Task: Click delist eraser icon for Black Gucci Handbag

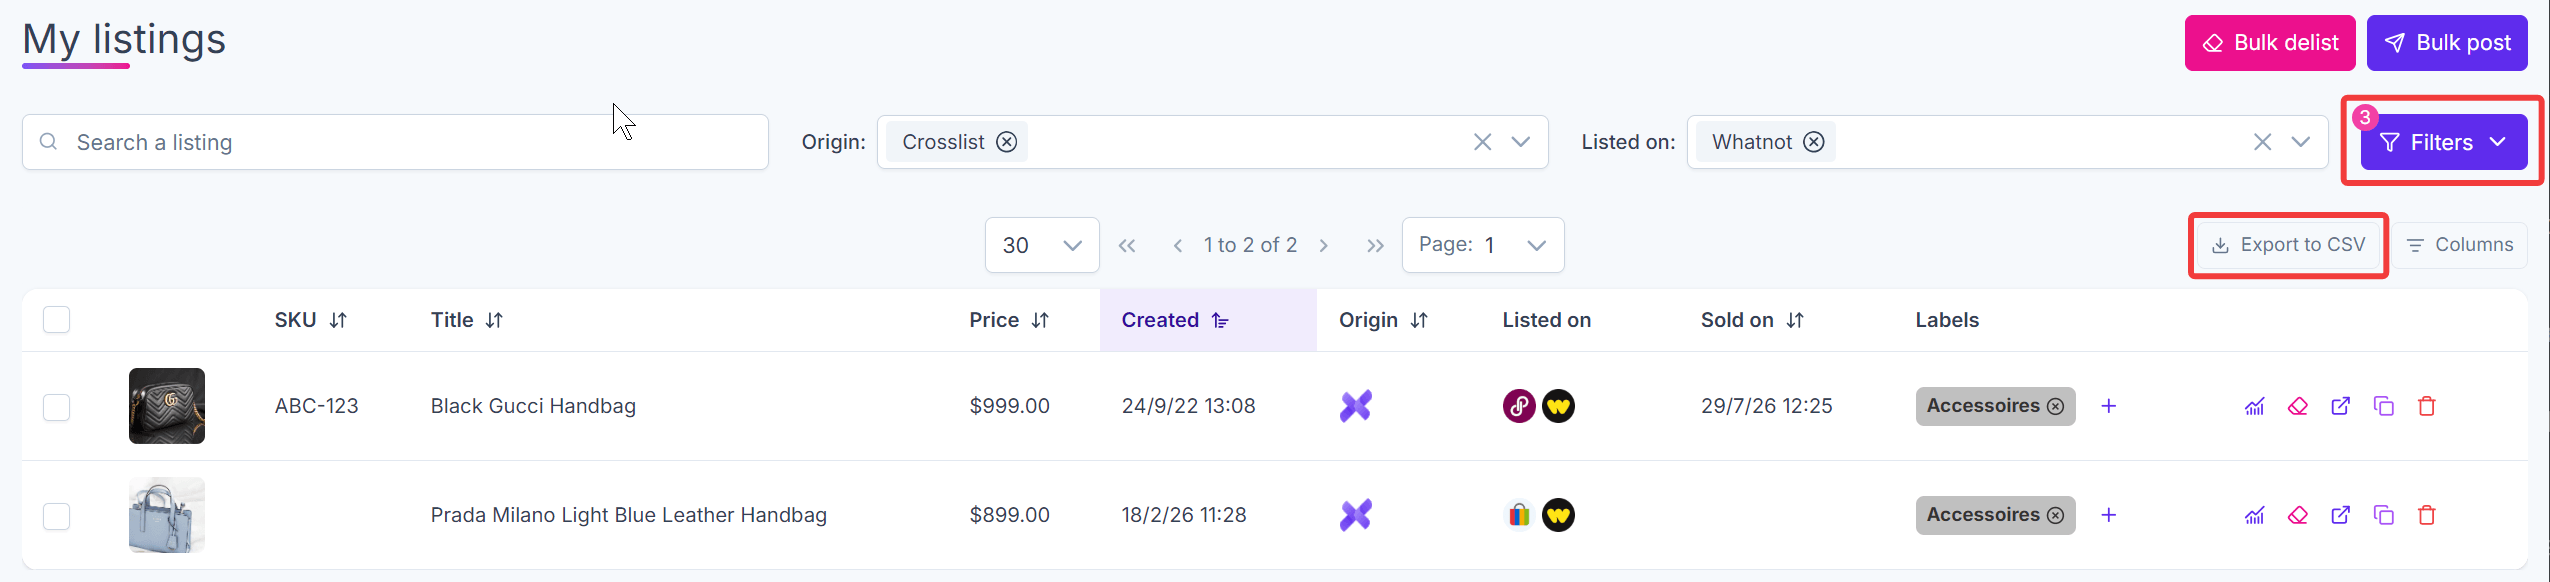Action: (2298, 406)
